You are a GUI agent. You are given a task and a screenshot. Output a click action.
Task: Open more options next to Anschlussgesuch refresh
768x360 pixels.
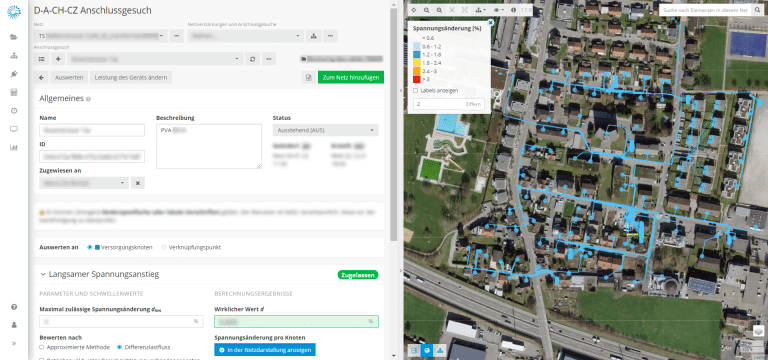point(268,59)
